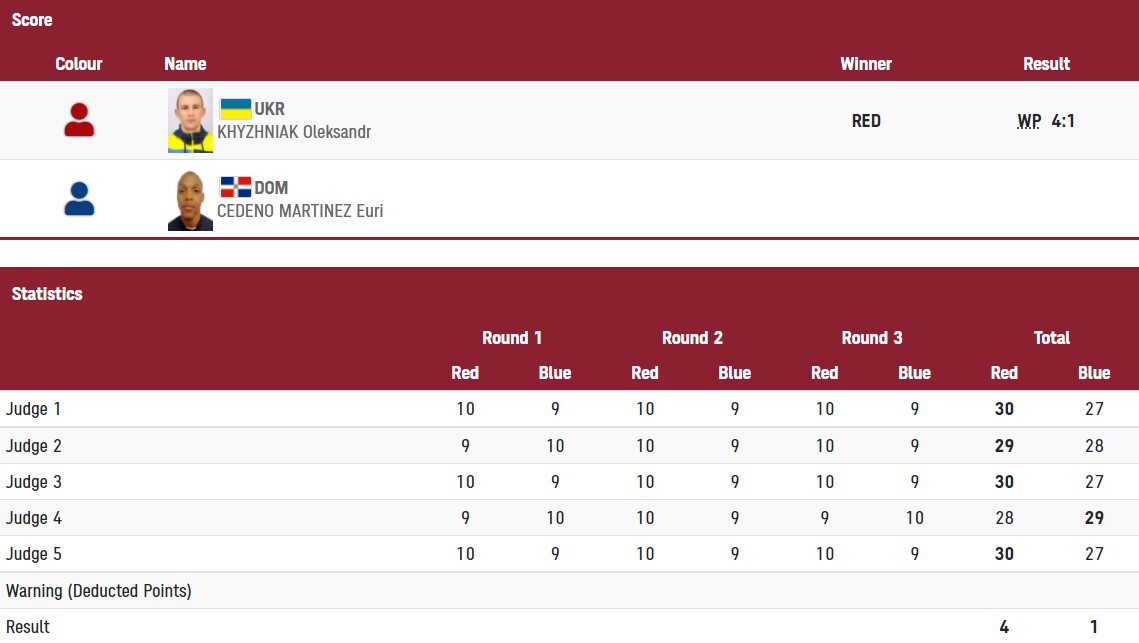Click the Dominican Republic flag icon
The image size is (1139, 643).
[235, 187]
